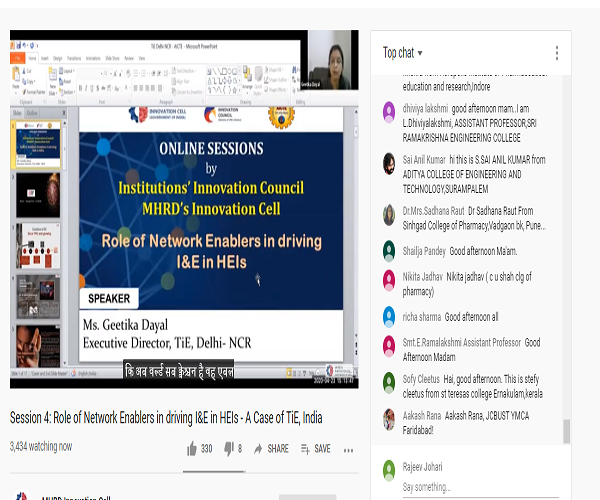
Task: Click the PowerPoint Slide Show tab
Action: (112, 58)
